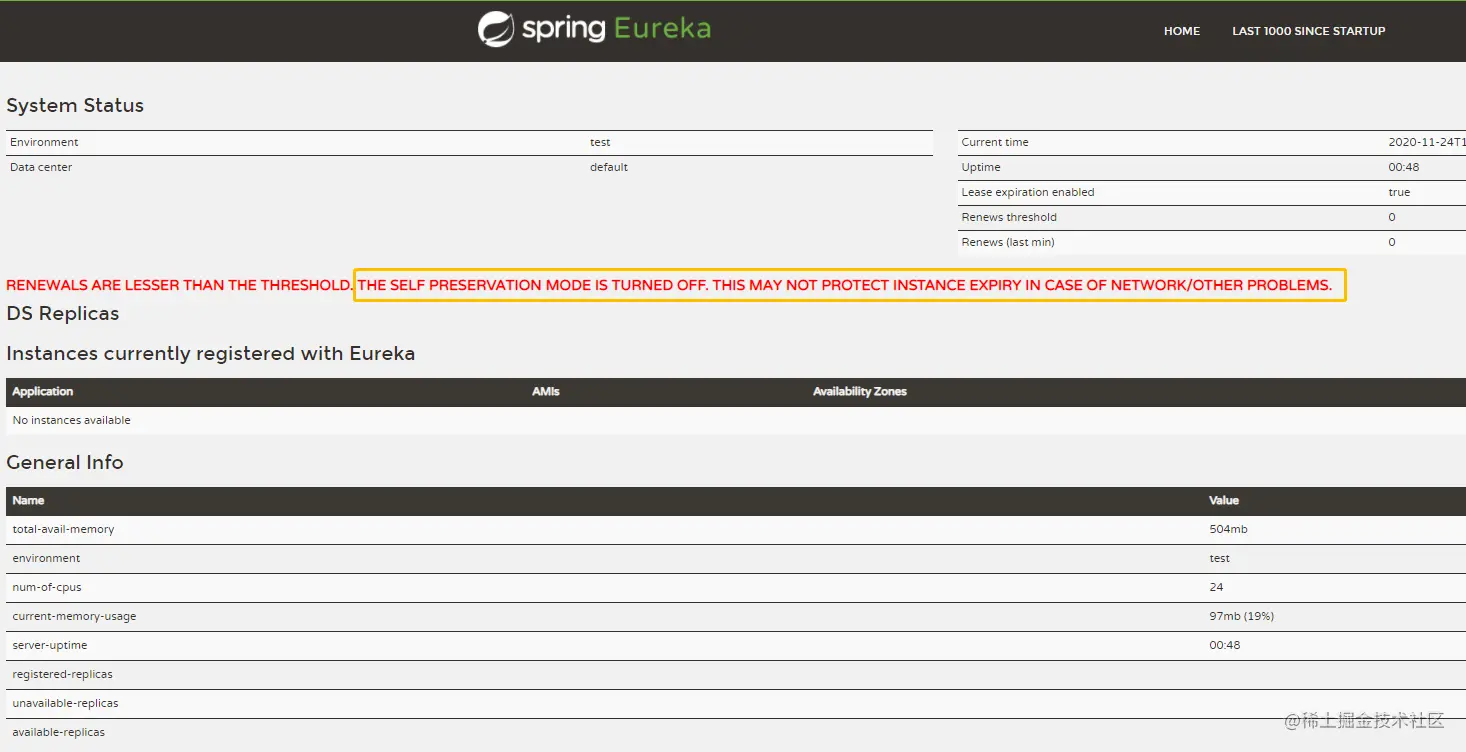Image resolution: width=1466 pixels, height=752 pixels.
Task: Select the total-avail-memory row name
Action: 63,530
